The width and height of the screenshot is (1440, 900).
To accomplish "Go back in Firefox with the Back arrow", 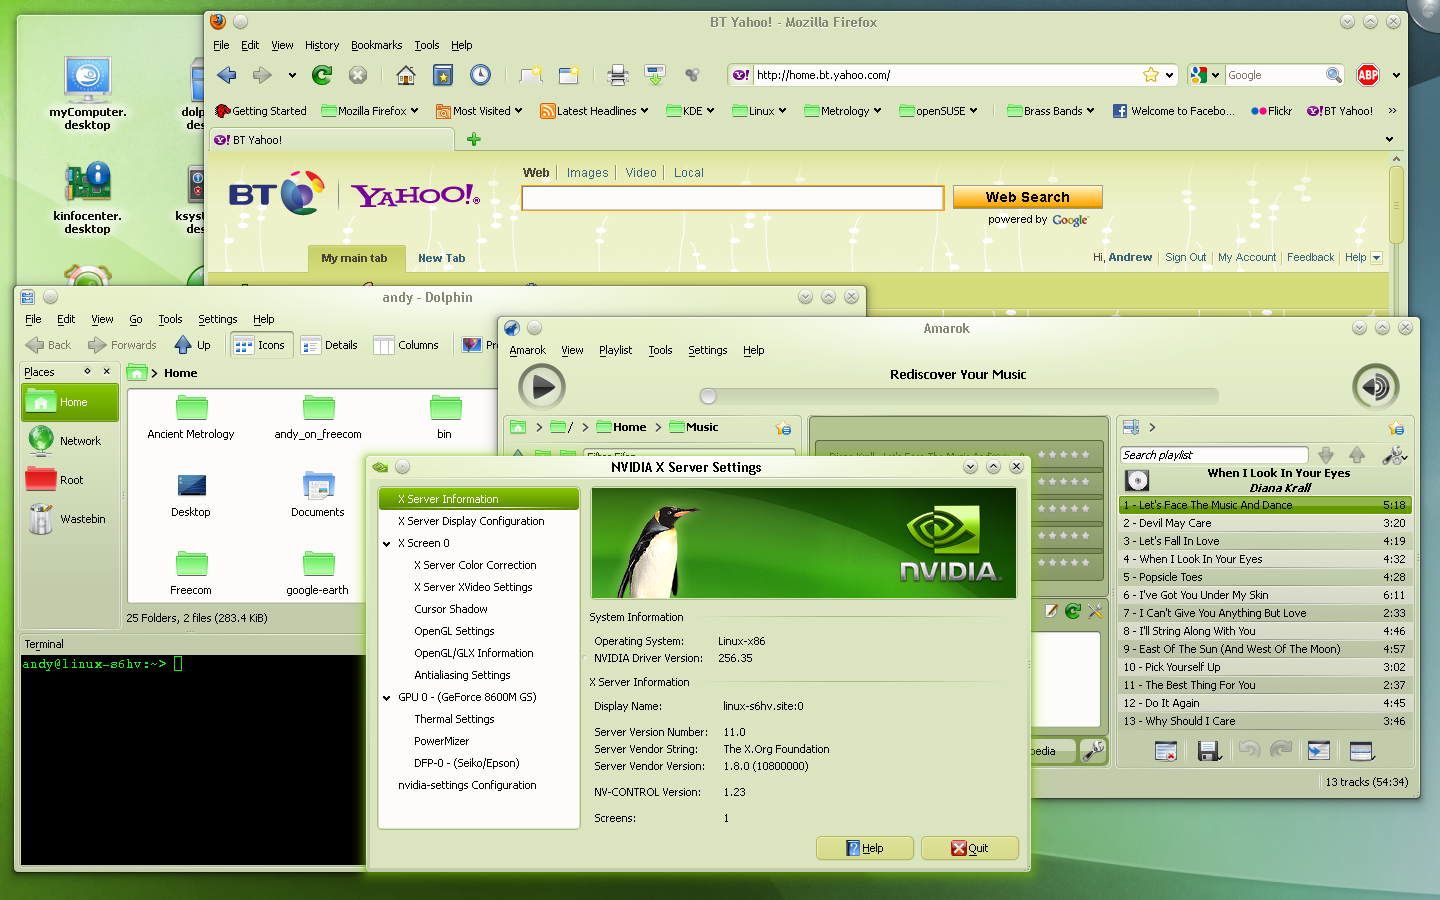I will (x=227, y=75).
